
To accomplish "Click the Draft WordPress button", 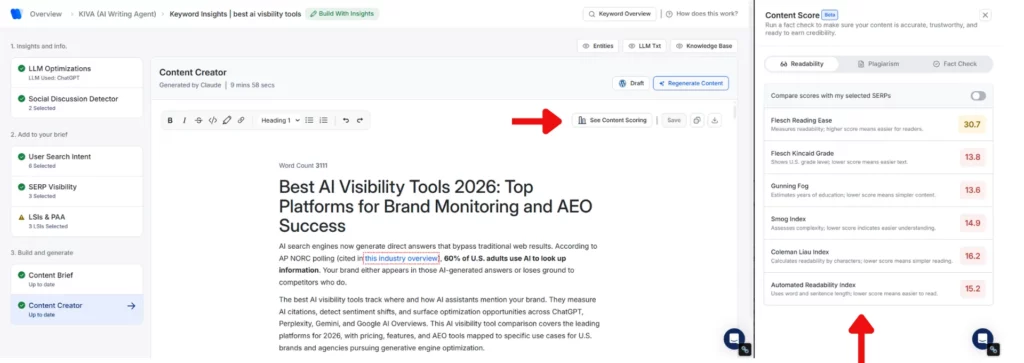I will 632,84.
